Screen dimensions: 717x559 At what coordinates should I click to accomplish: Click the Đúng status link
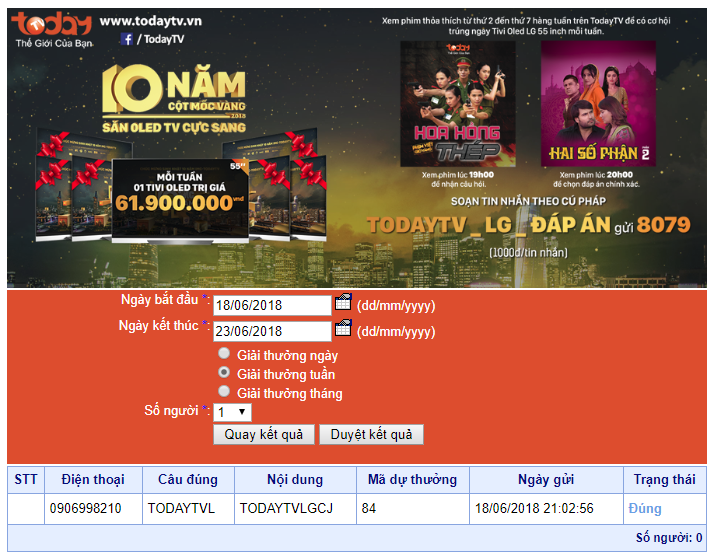tap(645, 509)
